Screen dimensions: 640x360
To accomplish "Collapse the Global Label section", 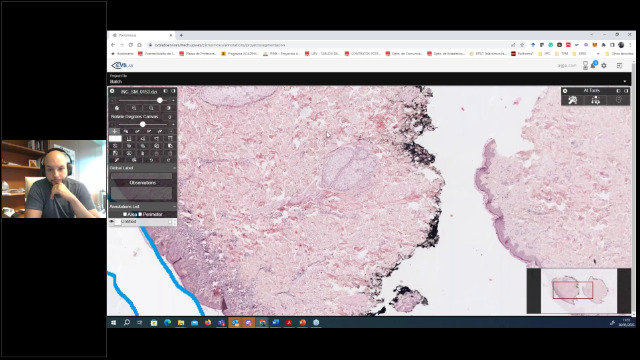I will 174,168.
